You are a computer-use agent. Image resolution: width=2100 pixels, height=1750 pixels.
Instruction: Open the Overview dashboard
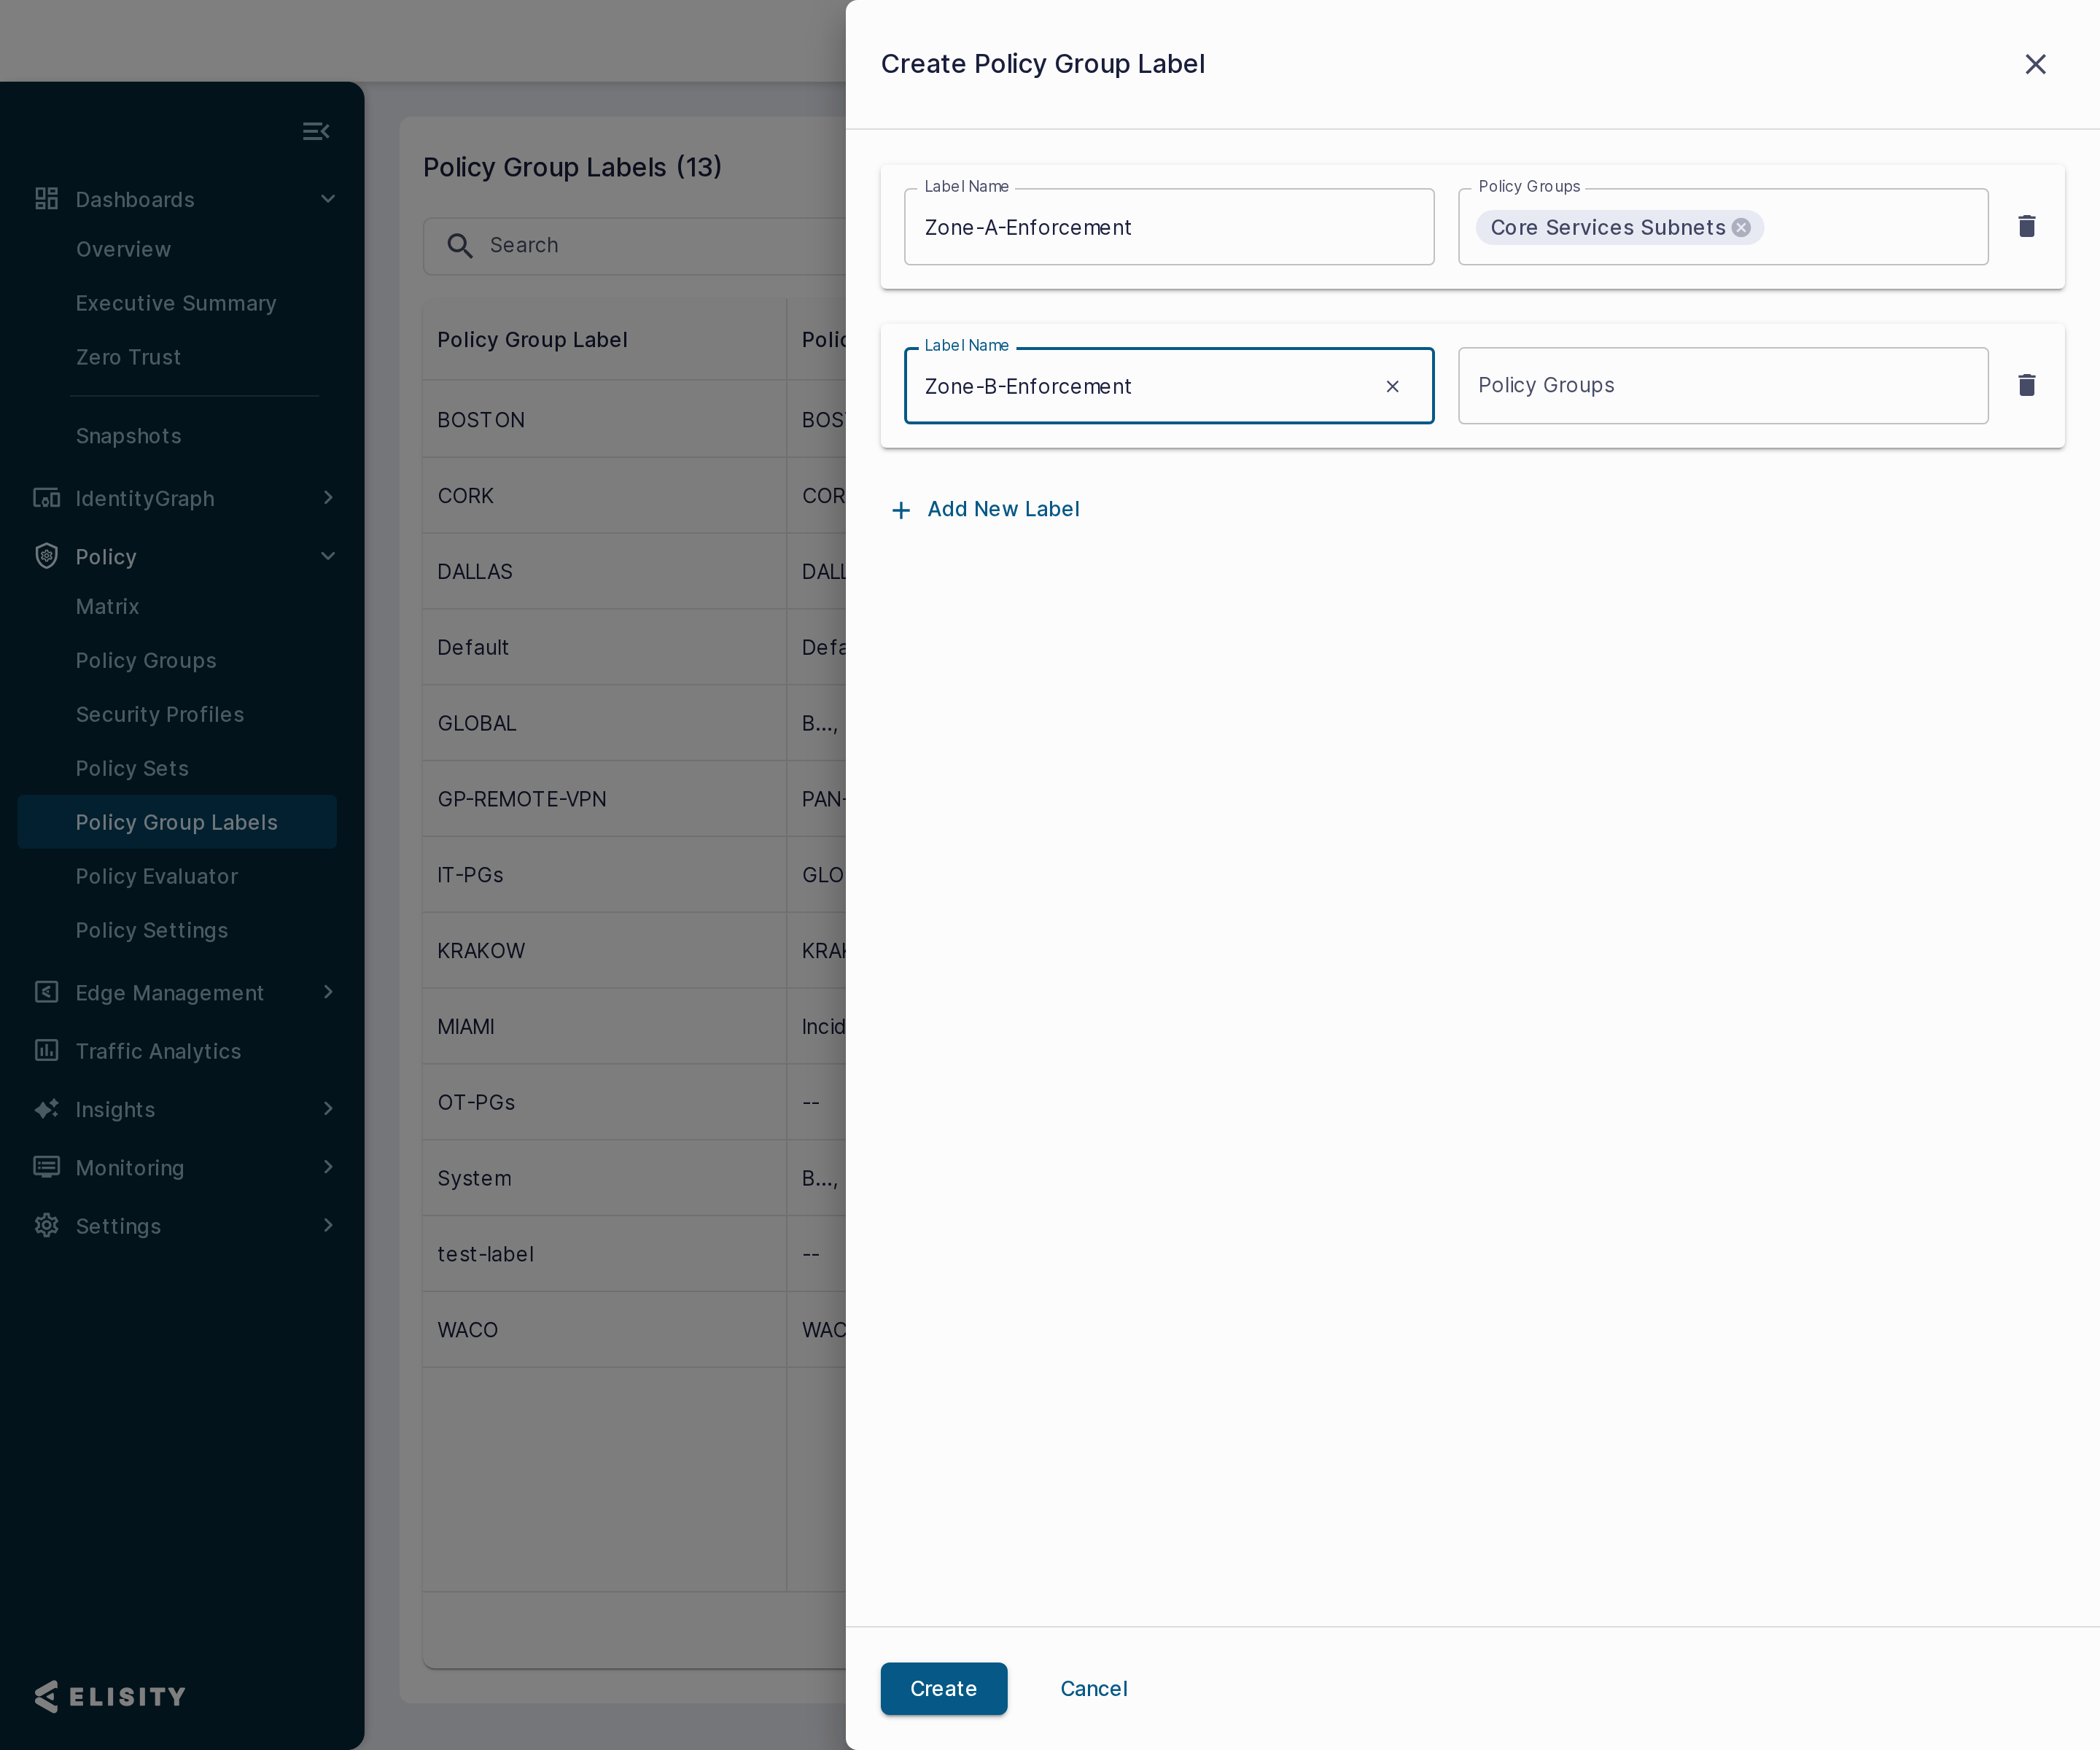pos(123,249)
